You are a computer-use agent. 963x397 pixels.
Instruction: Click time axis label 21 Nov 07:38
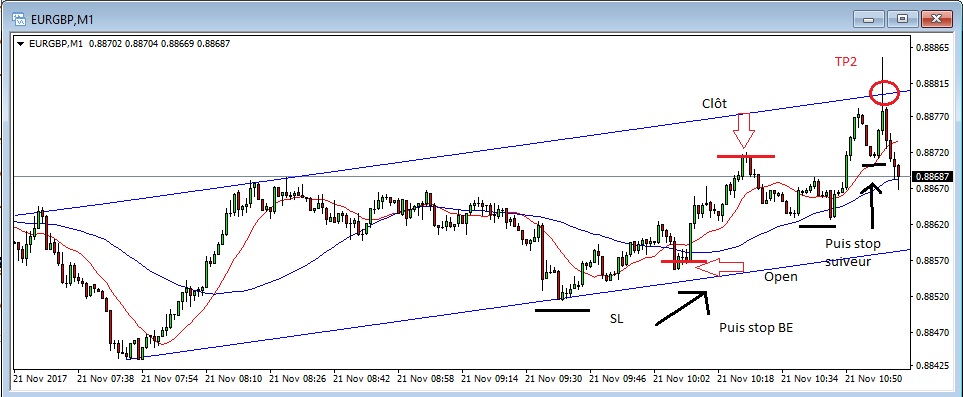click(x=107, y=379)
